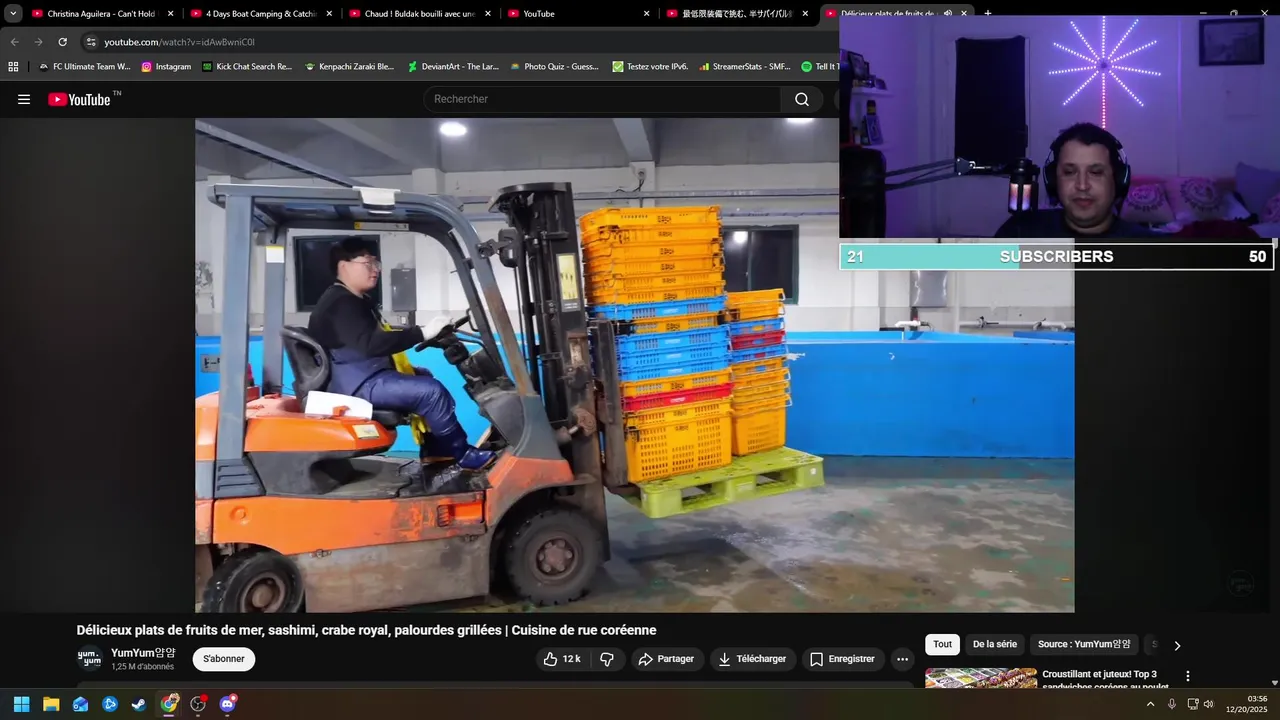Viewport: 1280px width, 720px height.
Task: Switch to the 4 Days Boat Camping tab
Action: [x=261, y=14]
